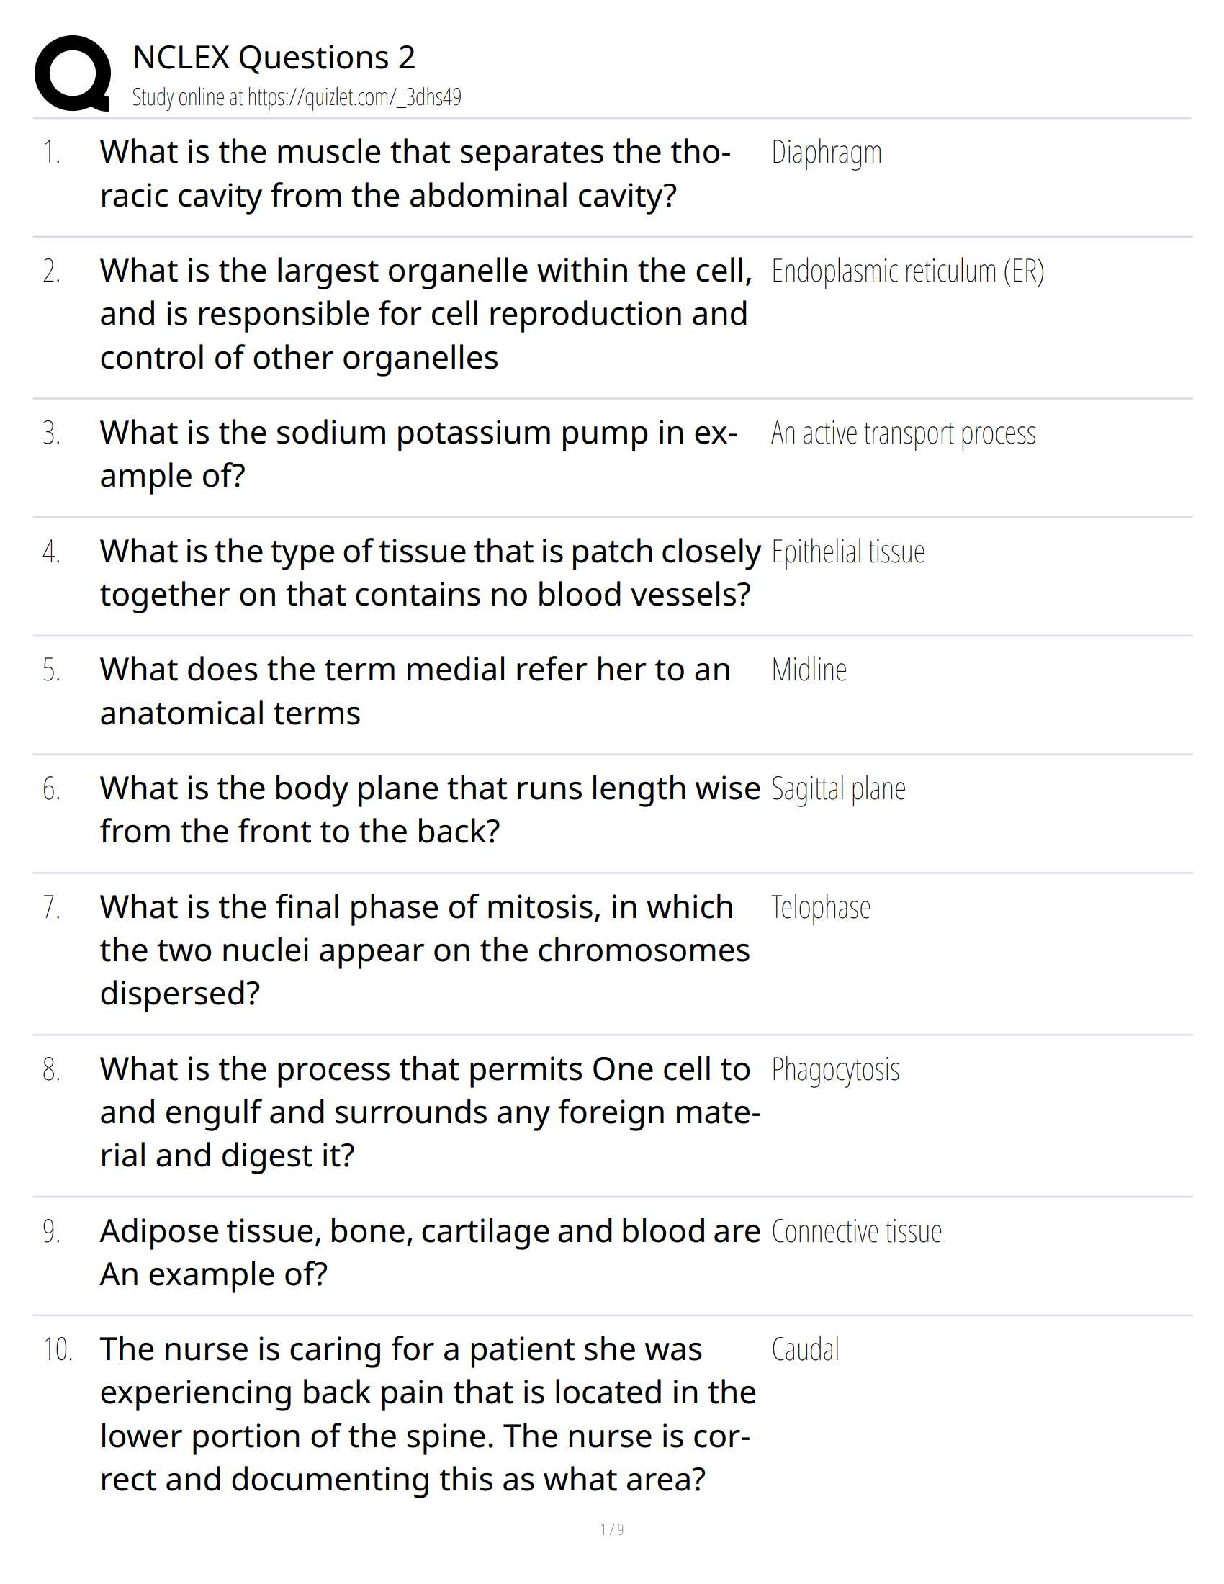Click question 9 about adipose tissue
The image size is (1224, 1584).
(x=429, y=1252)
